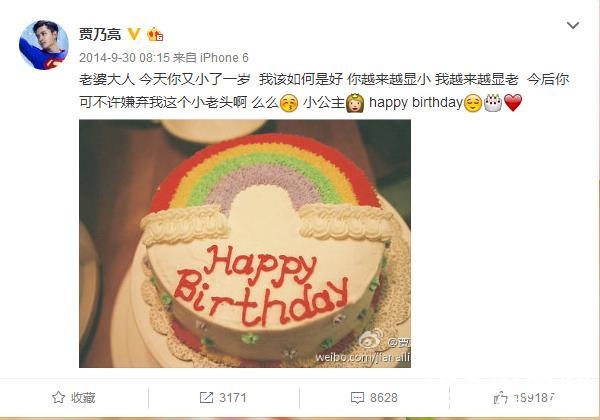Open comments count 8628
The height and width of the screenshot is (420, 600).
click(384, 398)
